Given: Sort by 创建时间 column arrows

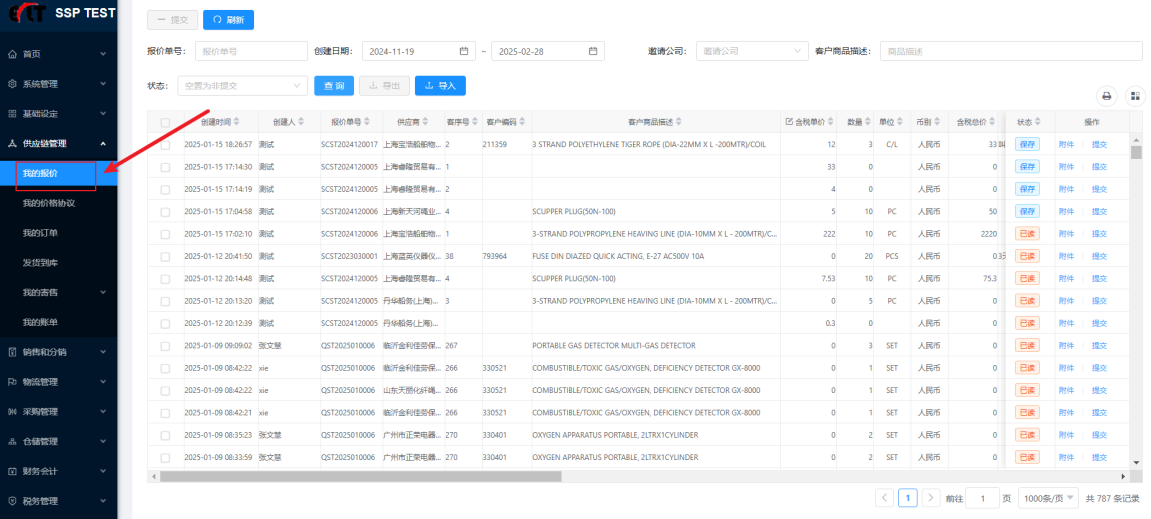Looking at the screenshot, I should [237, 122].
